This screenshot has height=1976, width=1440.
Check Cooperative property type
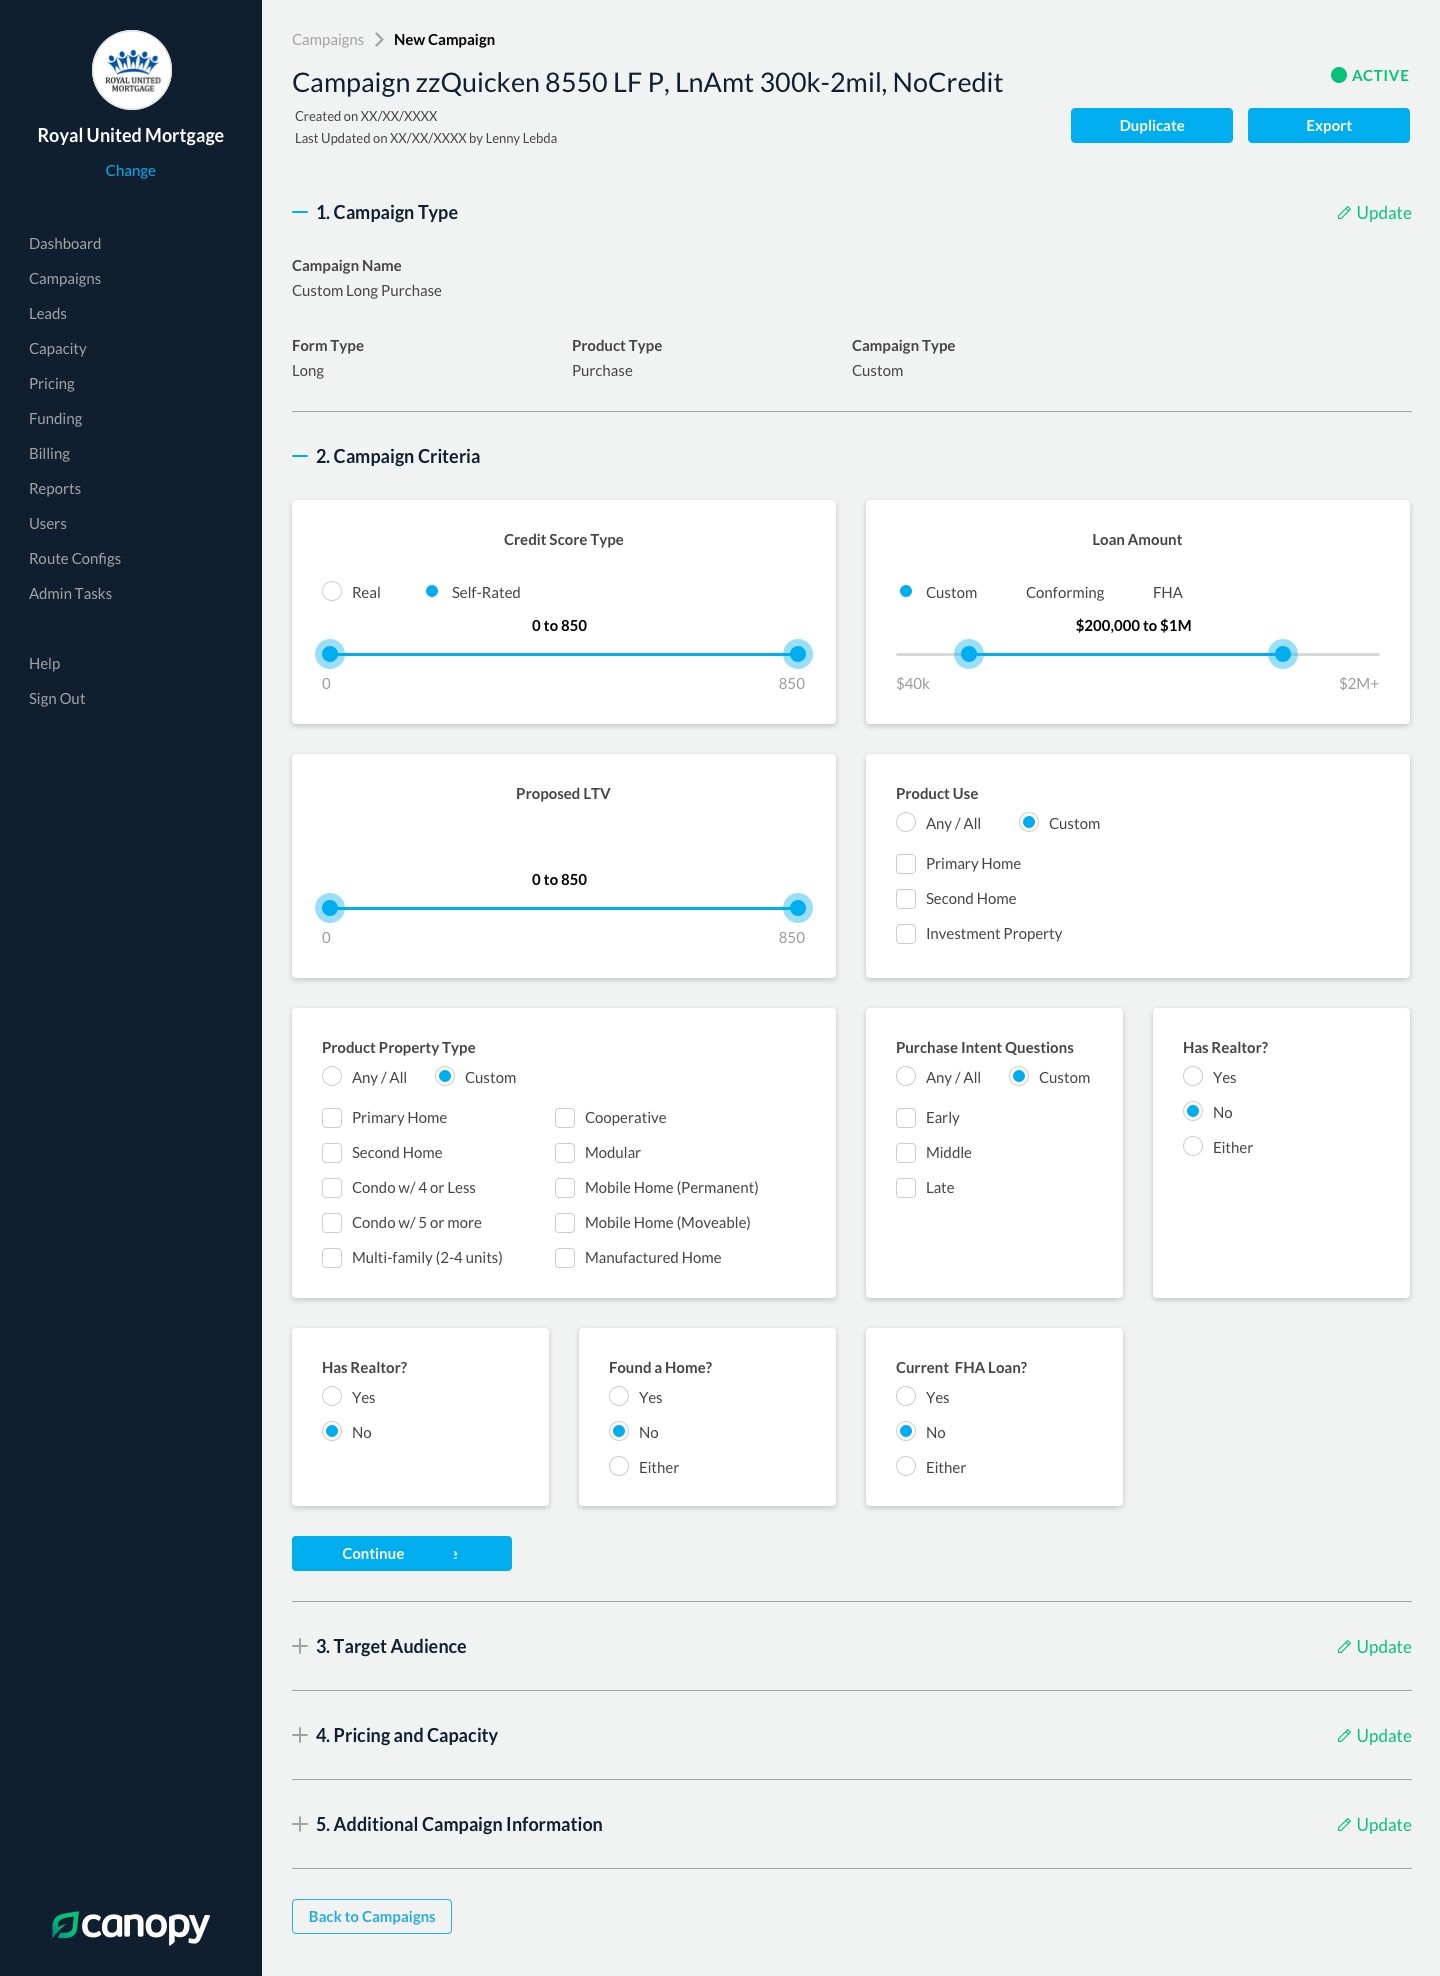tap(565, 1117)
